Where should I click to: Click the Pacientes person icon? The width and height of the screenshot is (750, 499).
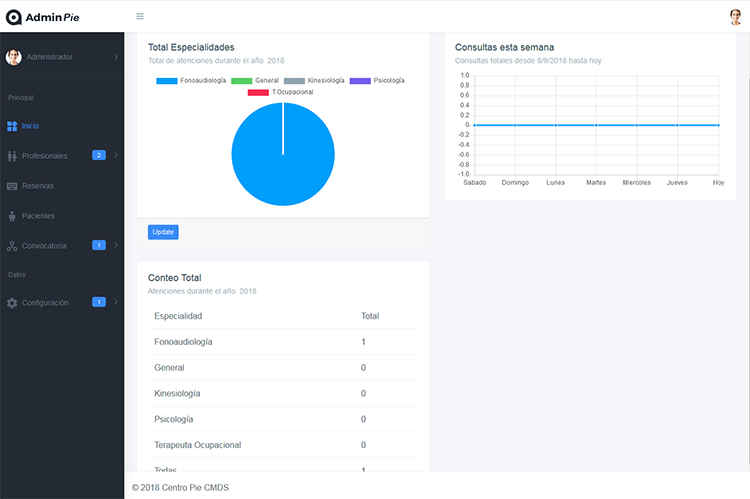pyautogui.click(x=12, y=216)
